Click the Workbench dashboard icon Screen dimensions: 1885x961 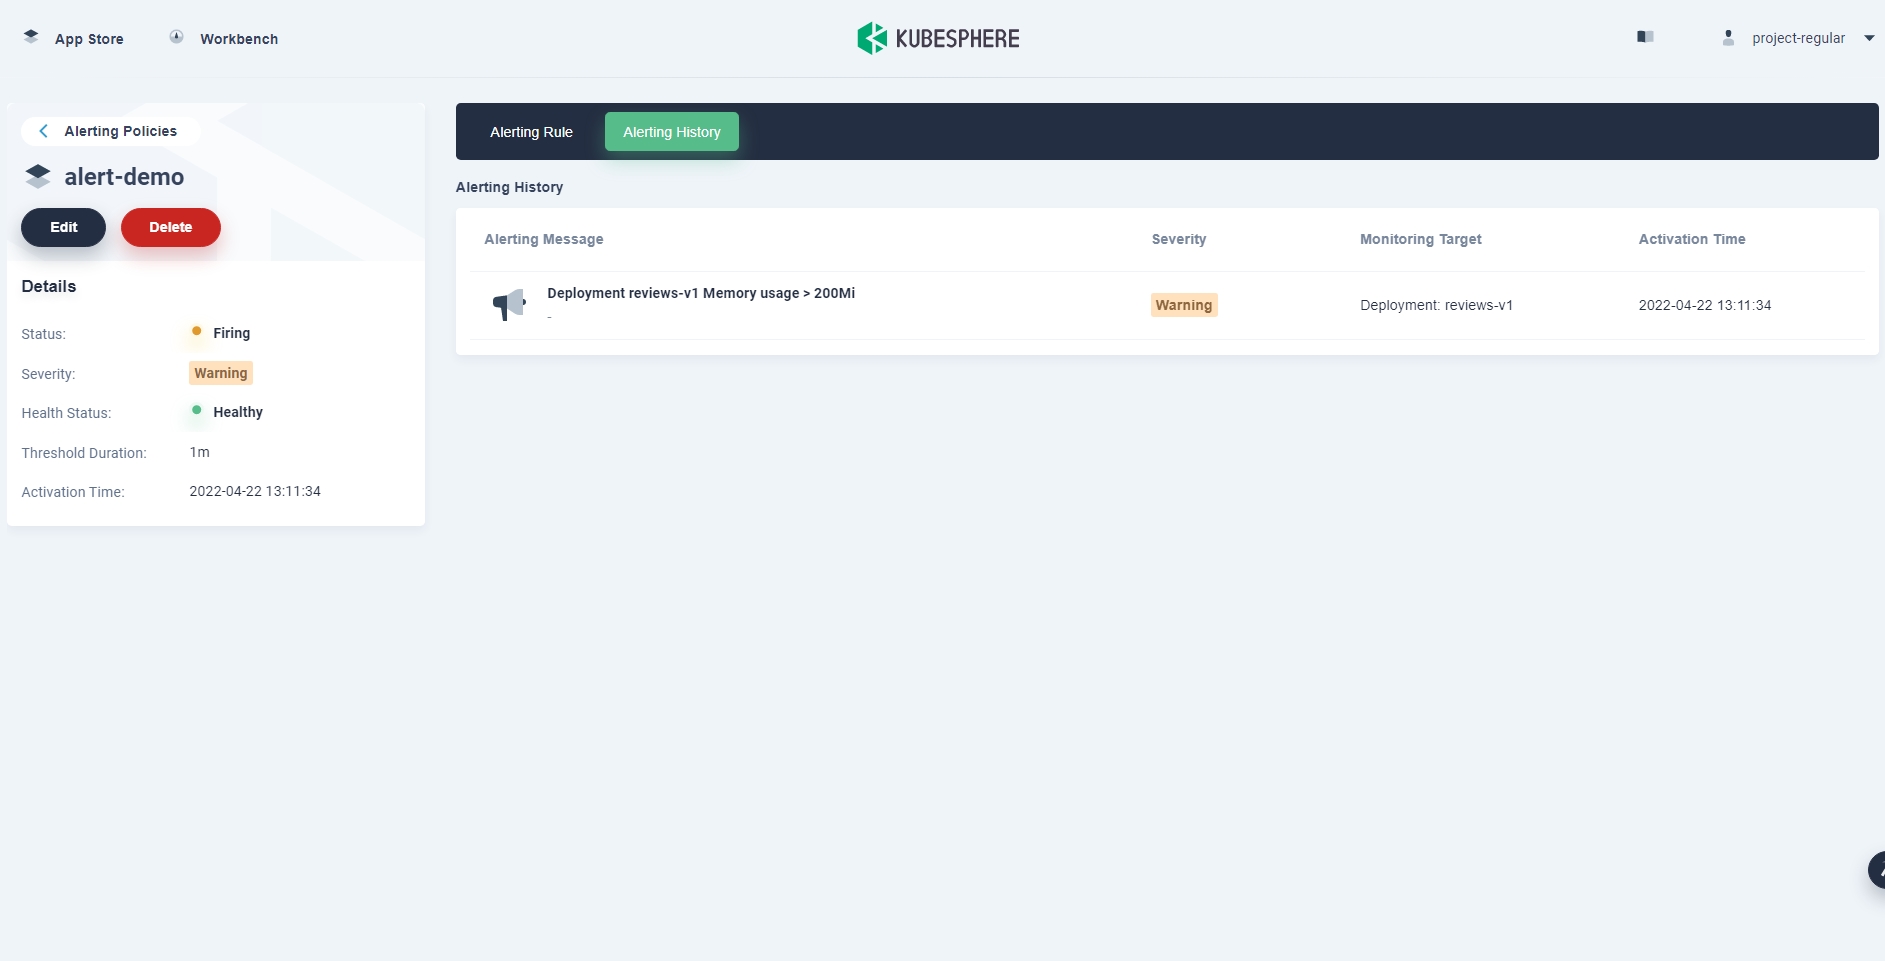[x=176, y=37]
